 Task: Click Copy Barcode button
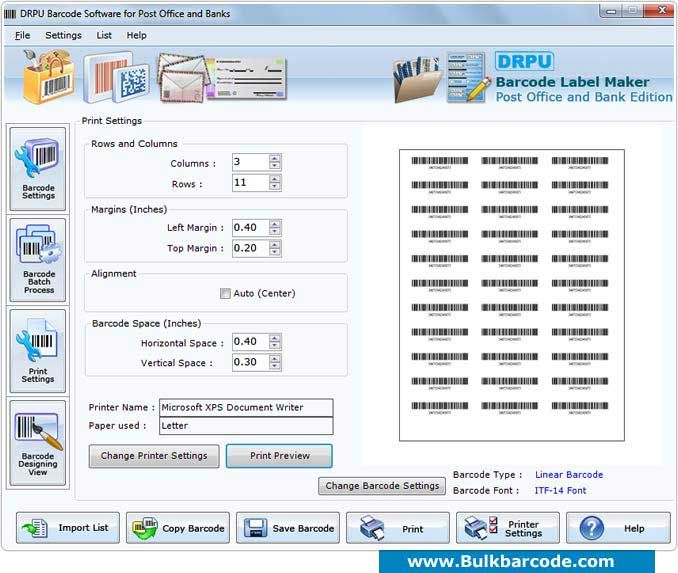tap(178, 528)
